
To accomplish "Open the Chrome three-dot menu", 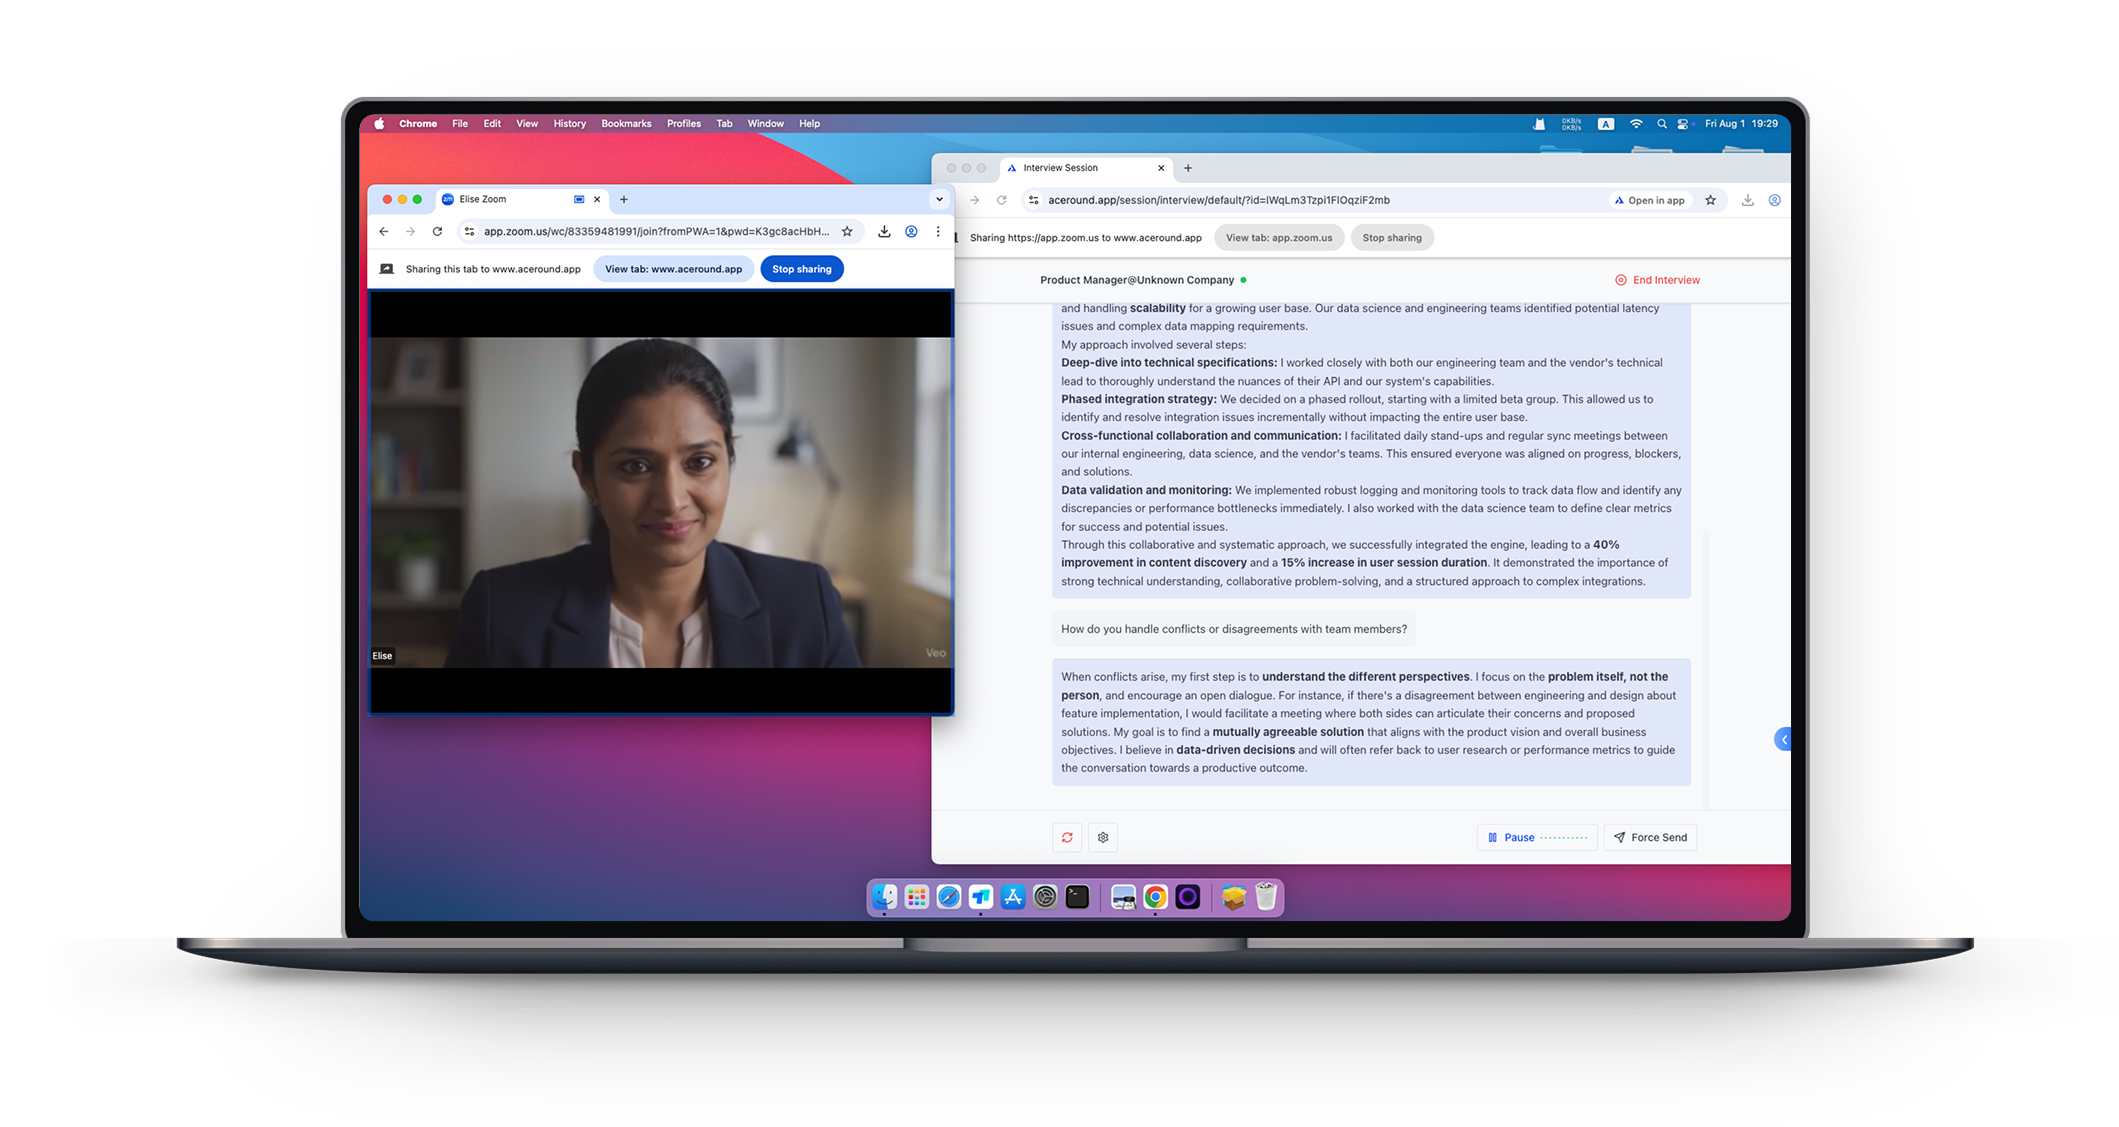I will pyautogui.click(x=938, y=231).
